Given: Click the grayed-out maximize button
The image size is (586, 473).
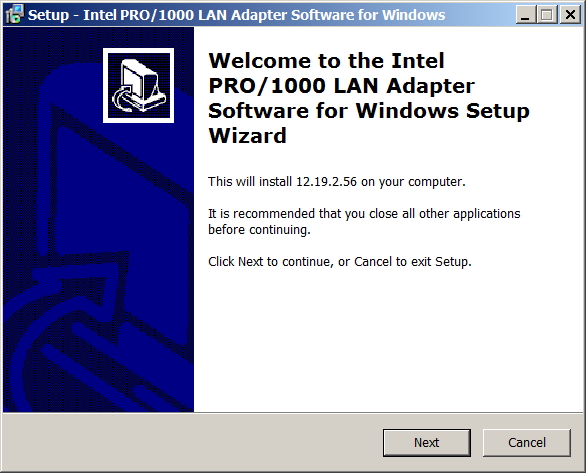Looking at the screenshot, I should click(547, 15).
